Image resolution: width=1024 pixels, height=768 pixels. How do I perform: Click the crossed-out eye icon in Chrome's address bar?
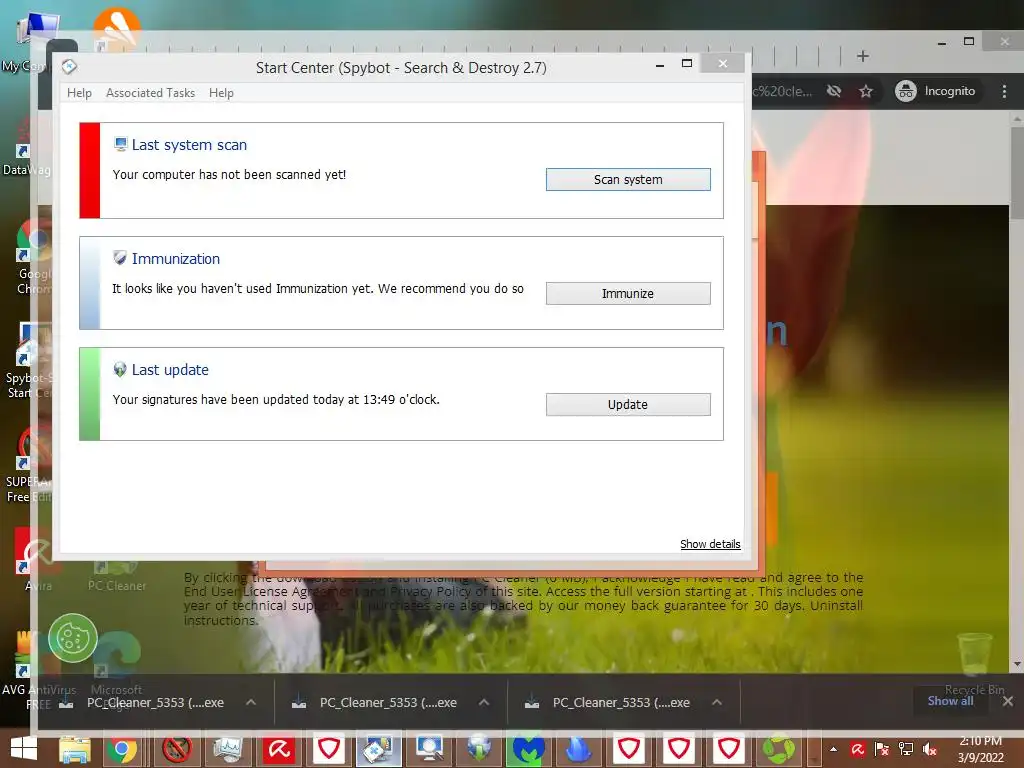click(834, 91)
